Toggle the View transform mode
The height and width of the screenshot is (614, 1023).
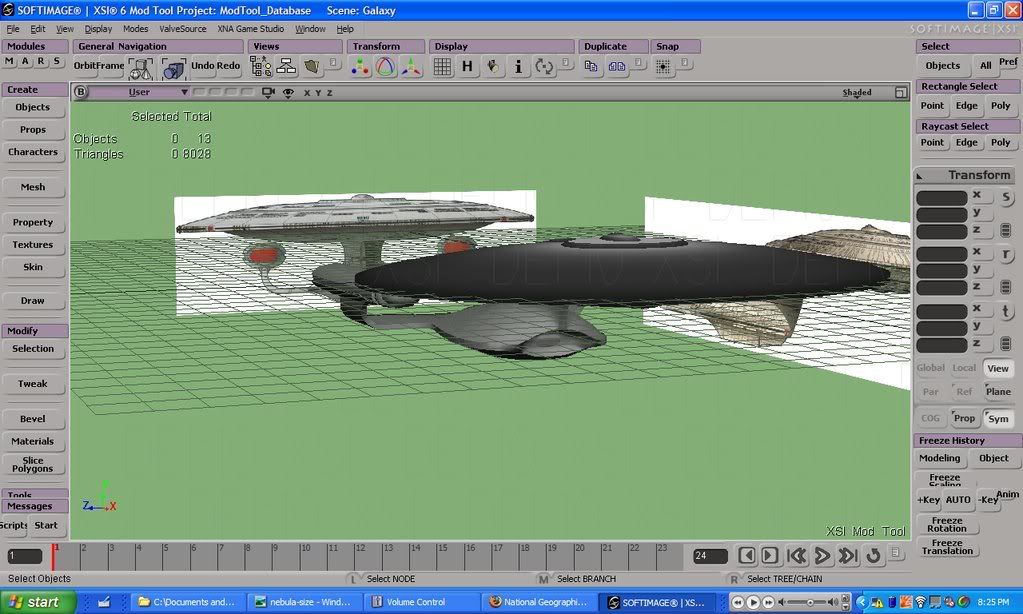pos(998,369)
